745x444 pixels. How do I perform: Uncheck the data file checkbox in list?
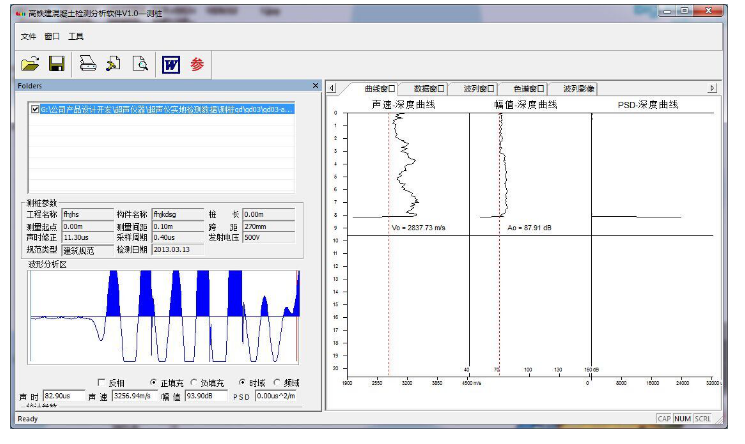(x=36, y=109)
